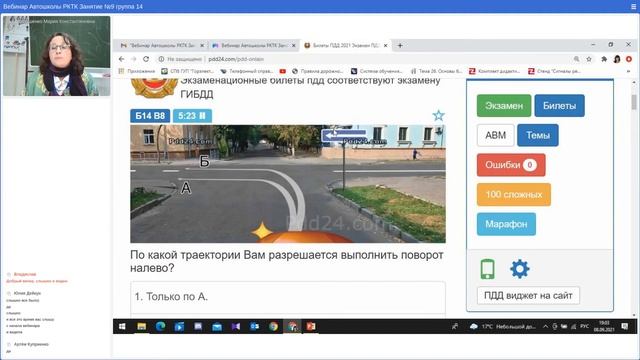Viewport: 640px width, 360px height.
Task: Open the Приложения bookmark
Action: pyautogui.click(x=137, y=71)
